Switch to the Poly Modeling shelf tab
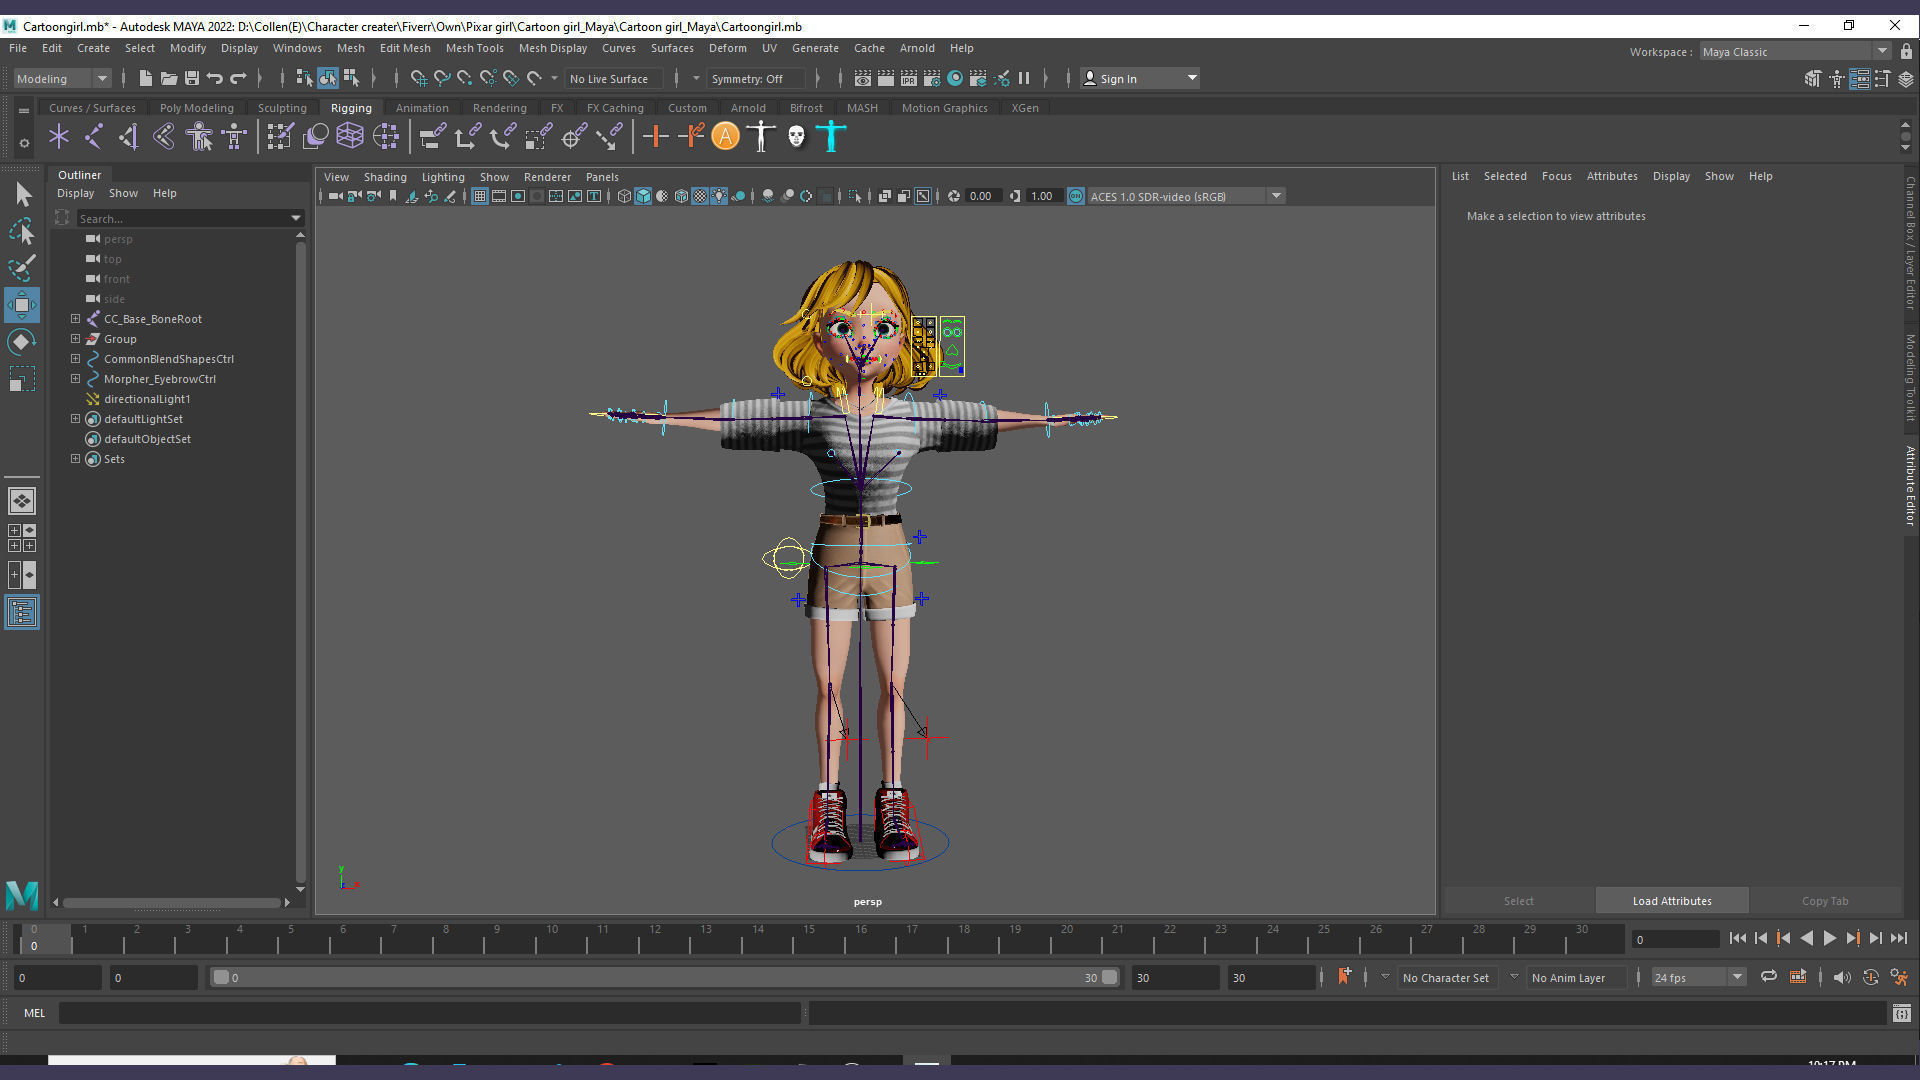Image resolution: width=1920 pixels, height=1080 pixels. pyautogui.click(x=196, y=108)
